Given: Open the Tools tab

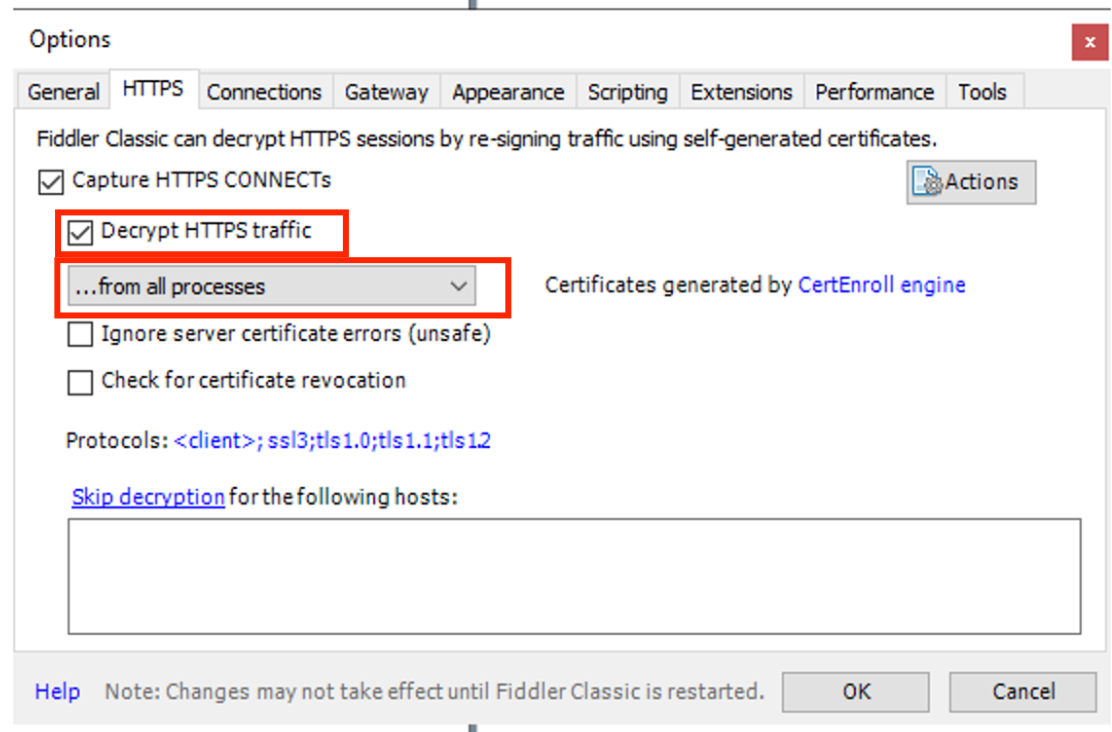Looking at the screenshot, I should point(983,91).
